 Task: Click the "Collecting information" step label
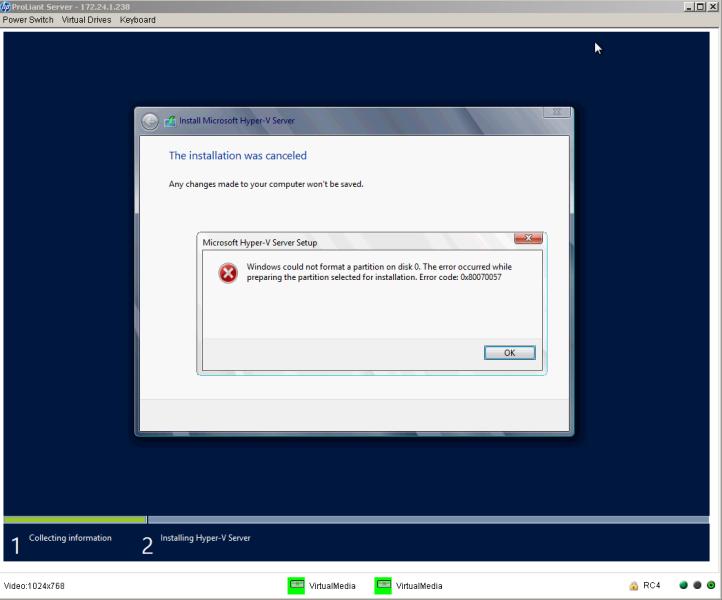pyautogui.click(x=70, y=538)
